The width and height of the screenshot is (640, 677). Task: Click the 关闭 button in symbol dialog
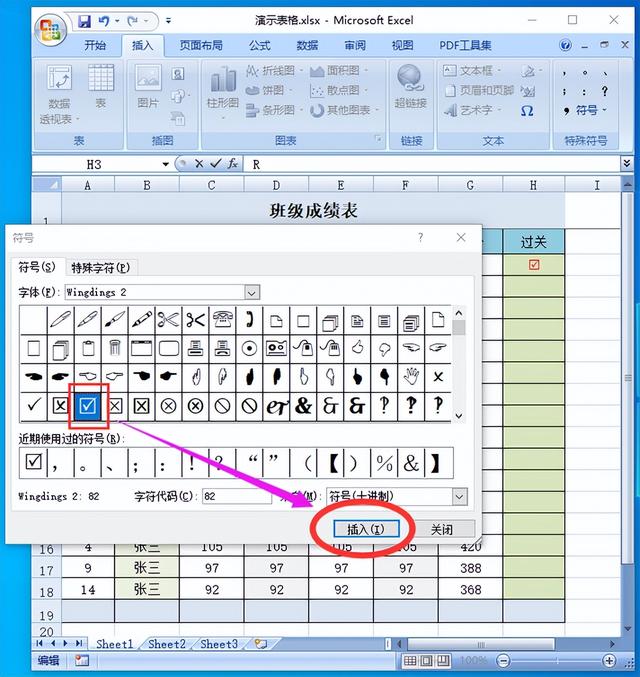tap(441, 529)
